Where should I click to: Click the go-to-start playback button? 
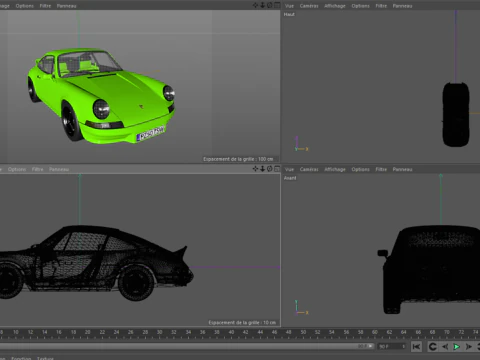[x=416, y=347]
